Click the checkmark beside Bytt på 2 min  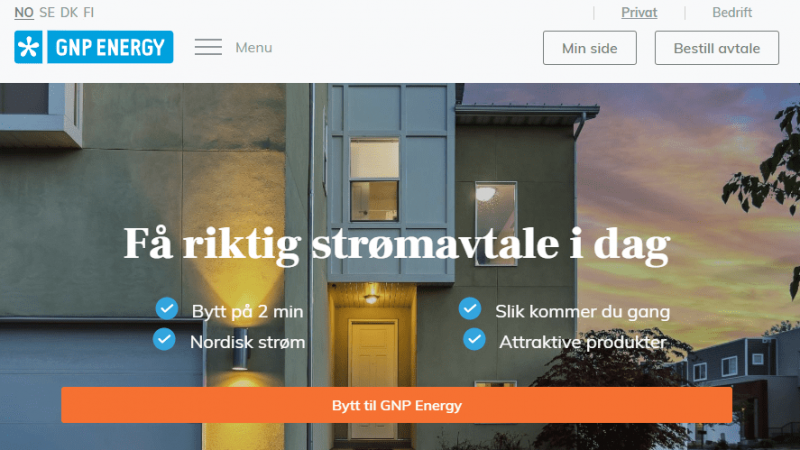167,309
